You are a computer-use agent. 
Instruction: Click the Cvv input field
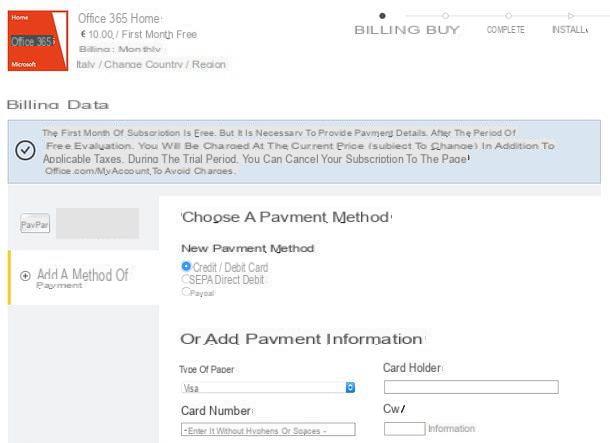click(404, 429)
